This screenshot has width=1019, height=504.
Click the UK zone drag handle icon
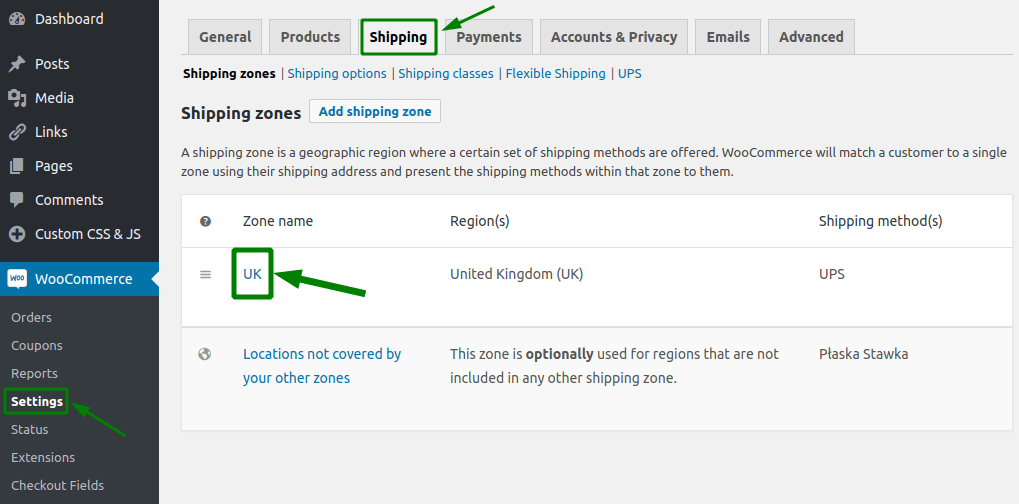[205, 275]
